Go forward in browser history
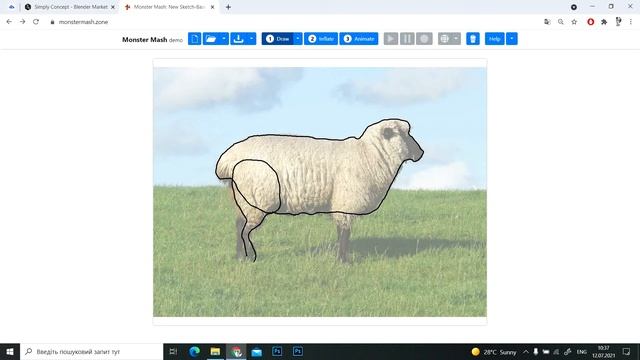Viewport: 640px width, 360px height. [x=22, y=22]
